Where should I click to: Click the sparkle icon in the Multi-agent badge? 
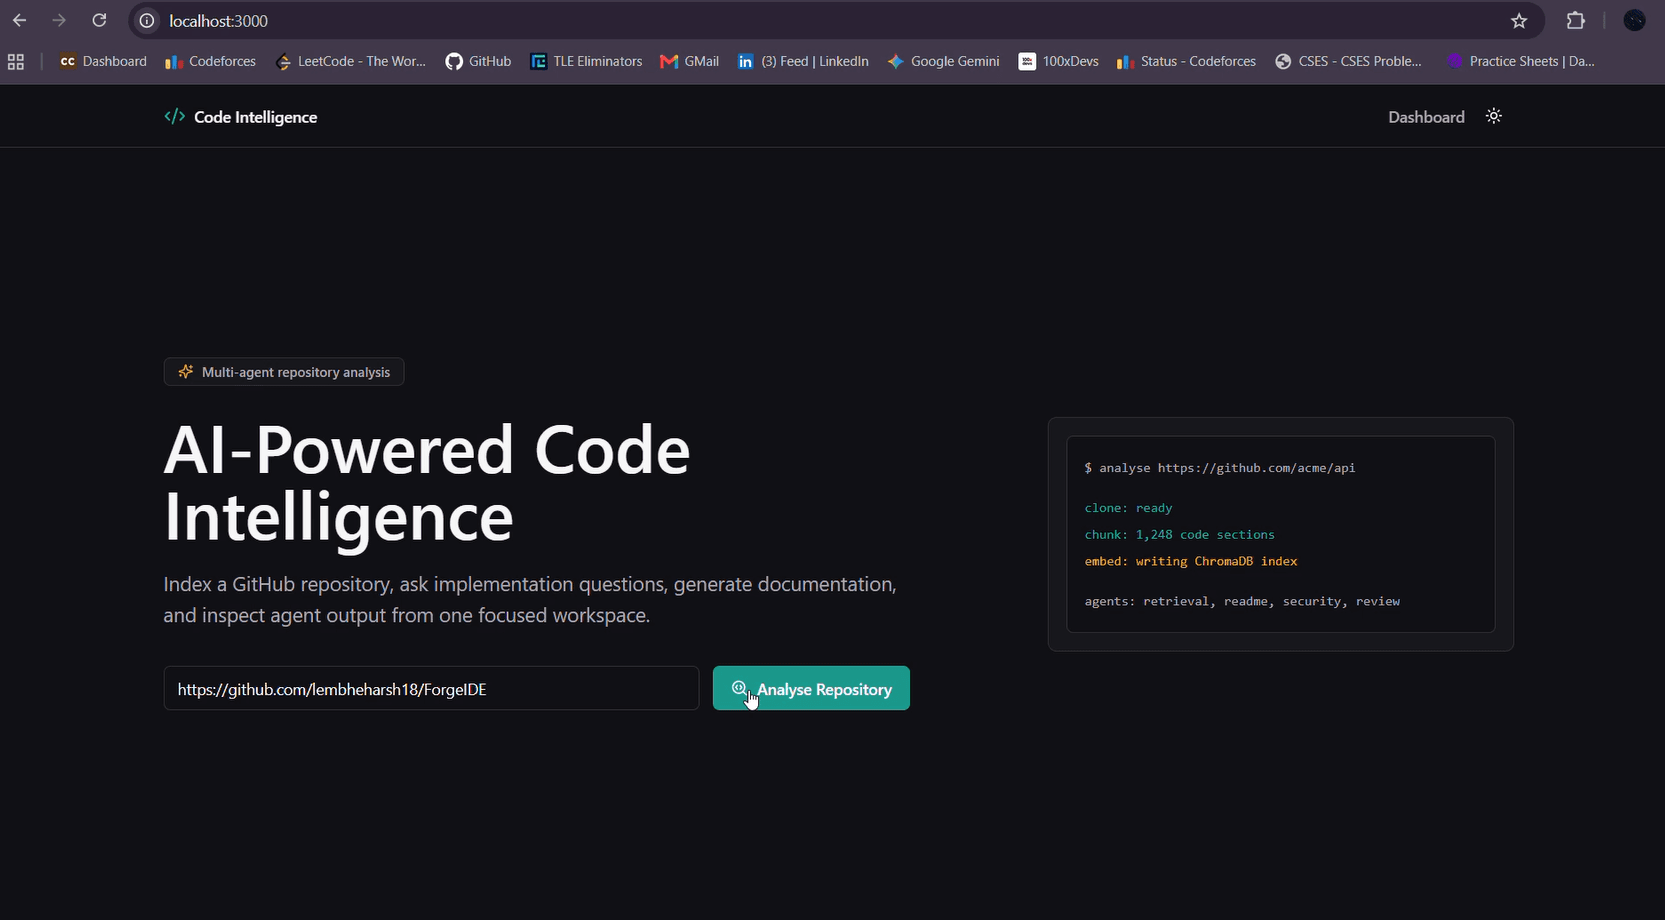[x=185, y=372]
